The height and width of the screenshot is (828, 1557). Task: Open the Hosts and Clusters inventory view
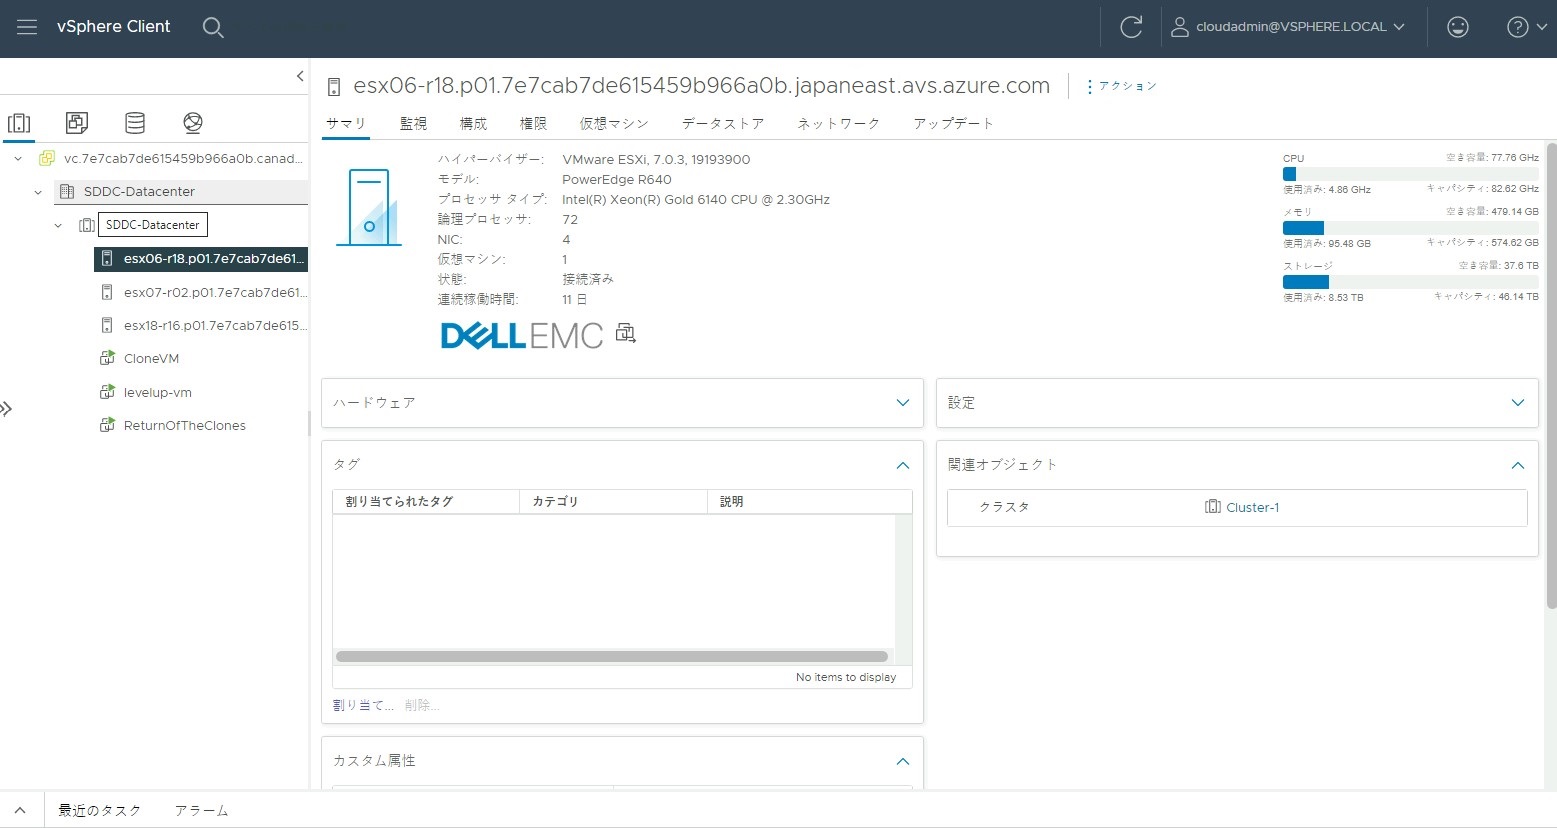point(20,122)
